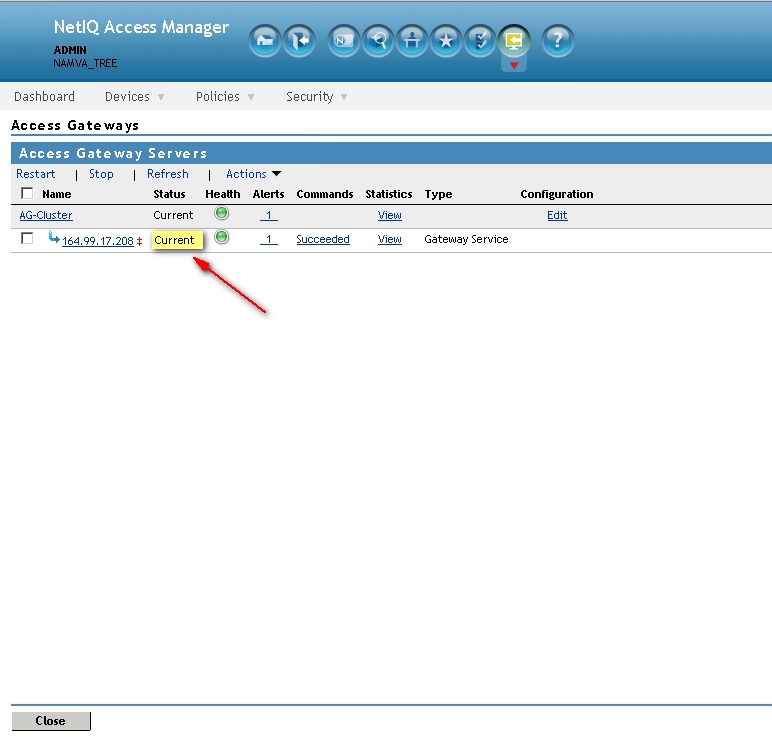Click the Statistics column header
Screen dimensions: 772x753
coord(389,194)
